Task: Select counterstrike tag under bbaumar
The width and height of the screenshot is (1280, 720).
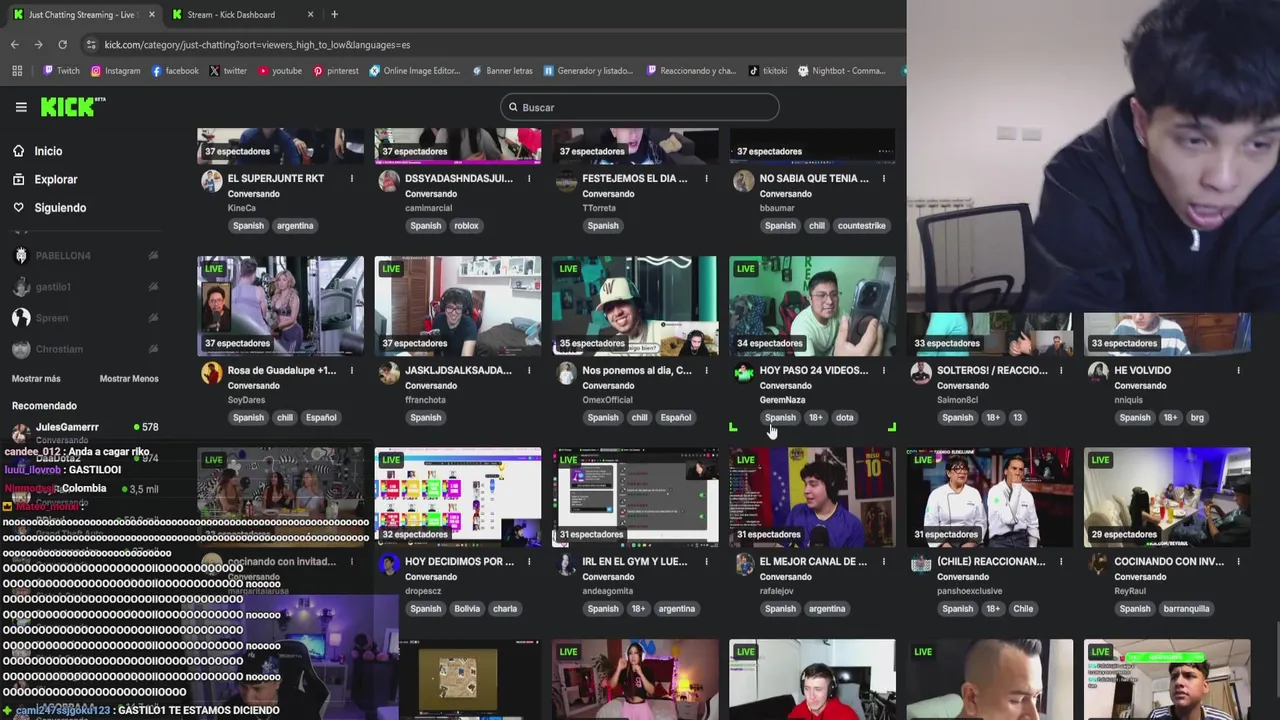Action: click(x=861, y=226)
